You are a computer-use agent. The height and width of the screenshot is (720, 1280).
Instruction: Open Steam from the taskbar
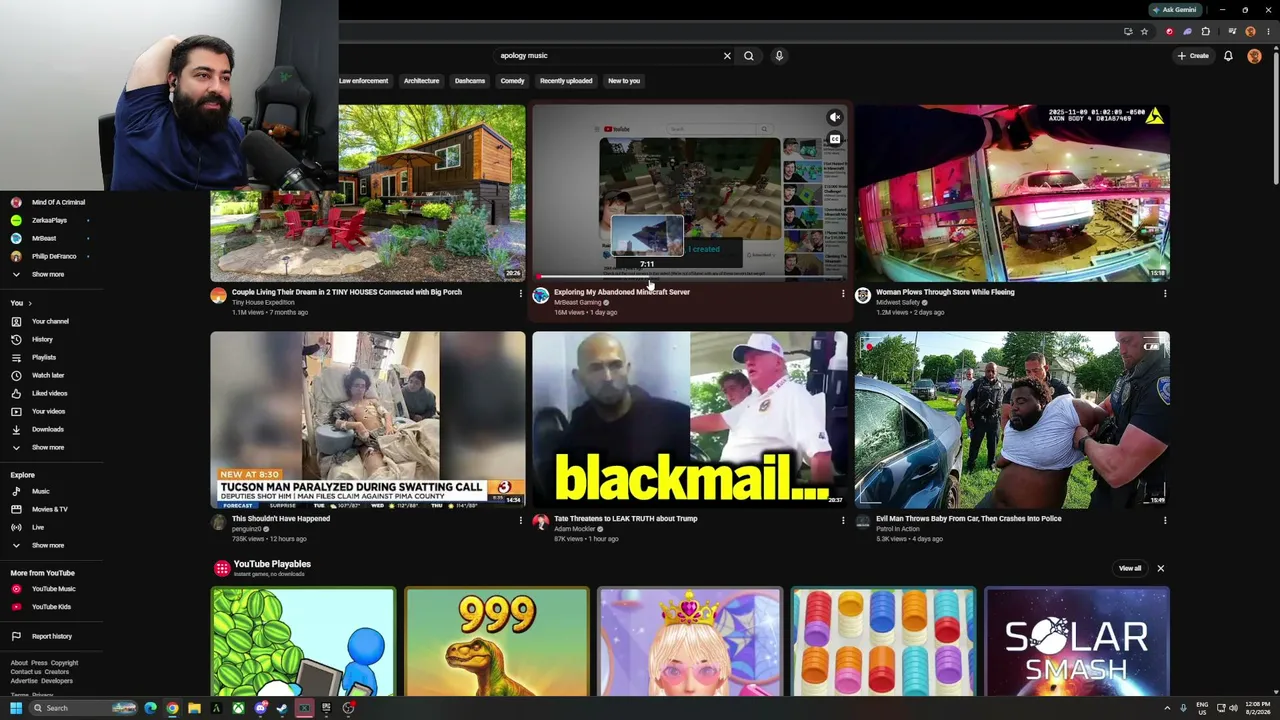pos(282,708)
